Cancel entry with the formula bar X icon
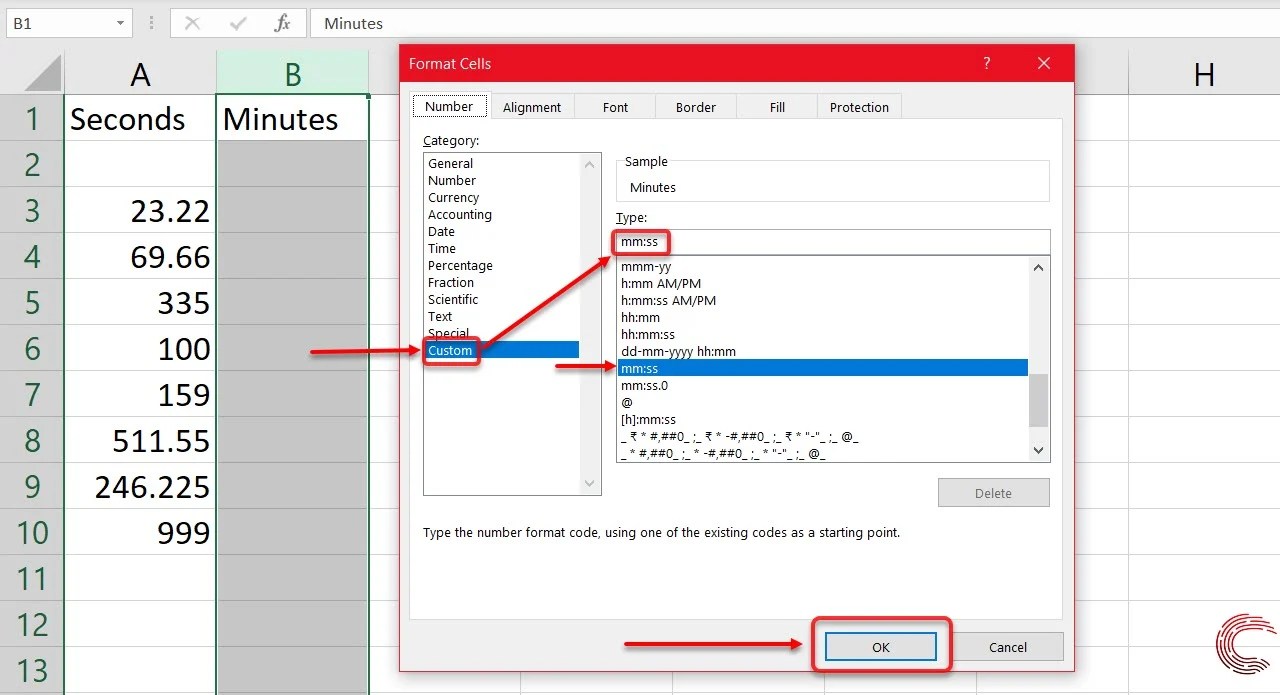1280x695 pixels. pos(191,22)
